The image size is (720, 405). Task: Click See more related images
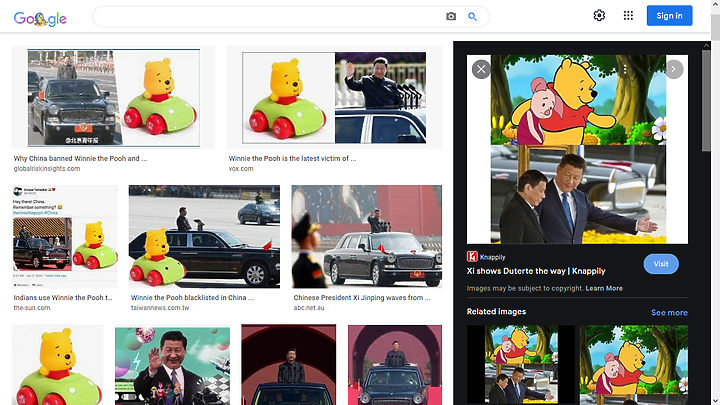[669, 313]
